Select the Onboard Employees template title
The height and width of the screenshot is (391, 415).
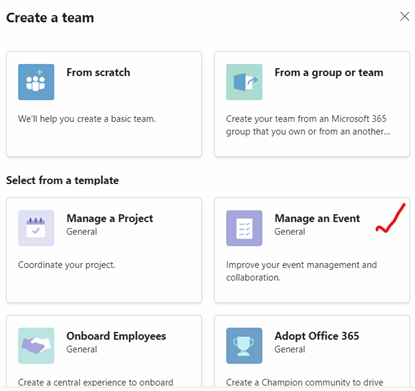116,336
